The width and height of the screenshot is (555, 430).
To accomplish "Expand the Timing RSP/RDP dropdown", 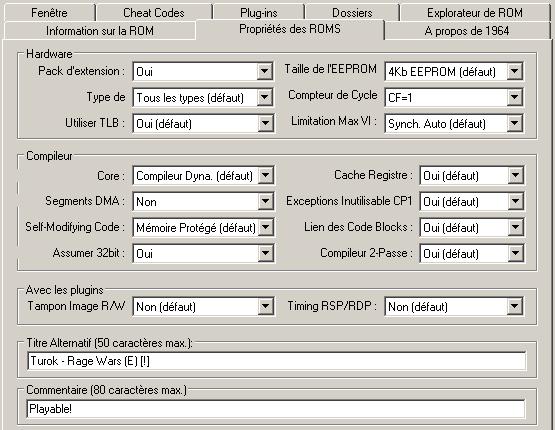I will pyautogui.click(x=453, y=306).
